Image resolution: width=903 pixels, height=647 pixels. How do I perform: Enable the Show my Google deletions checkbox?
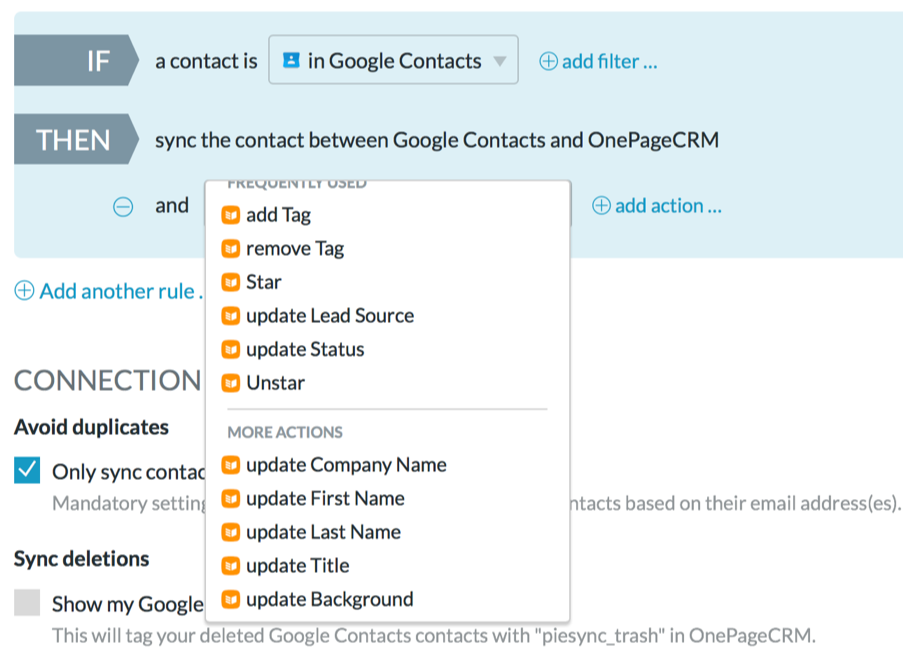point(27,603)
